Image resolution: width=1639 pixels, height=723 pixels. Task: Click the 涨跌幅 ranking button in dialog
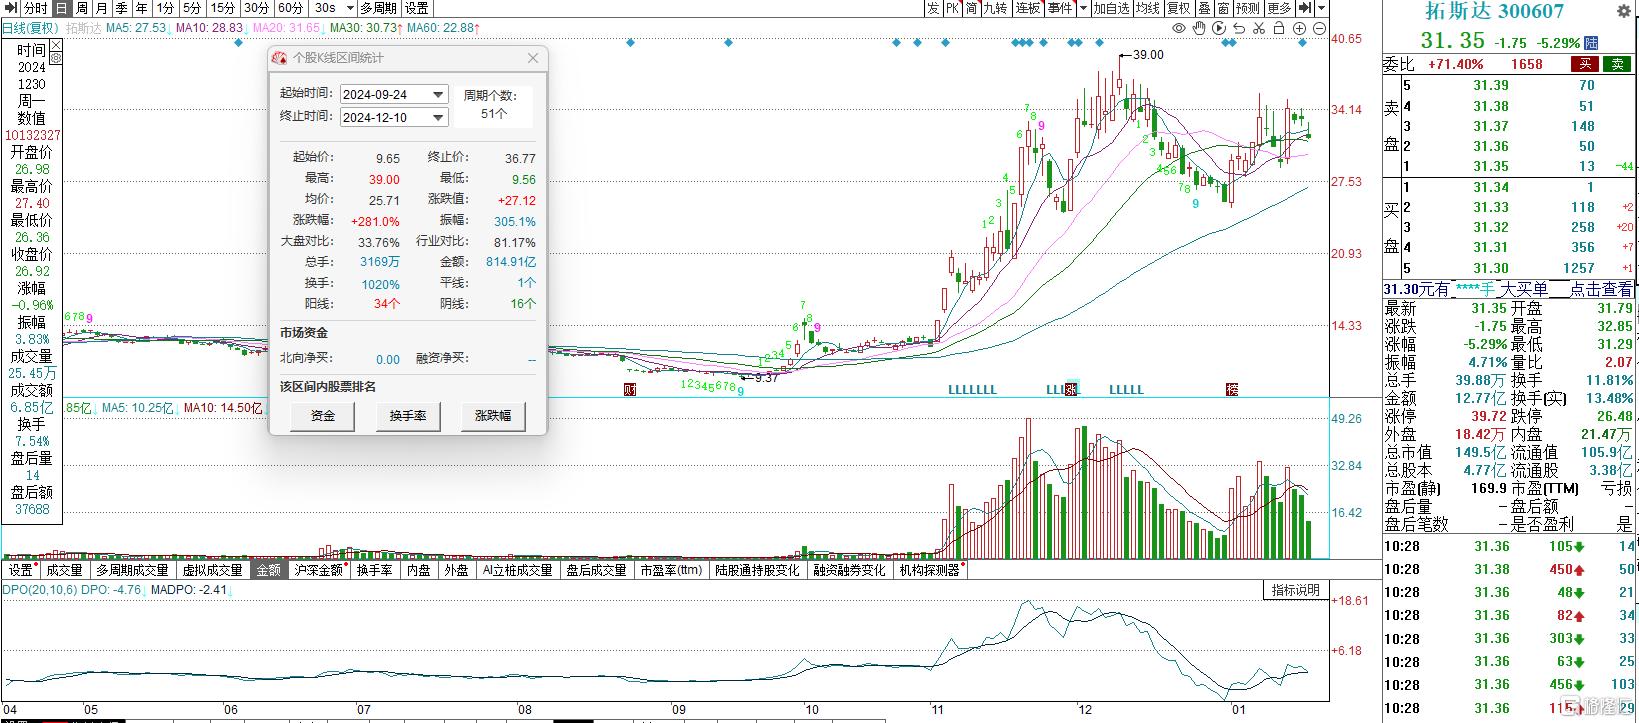(x=492, y=416)
